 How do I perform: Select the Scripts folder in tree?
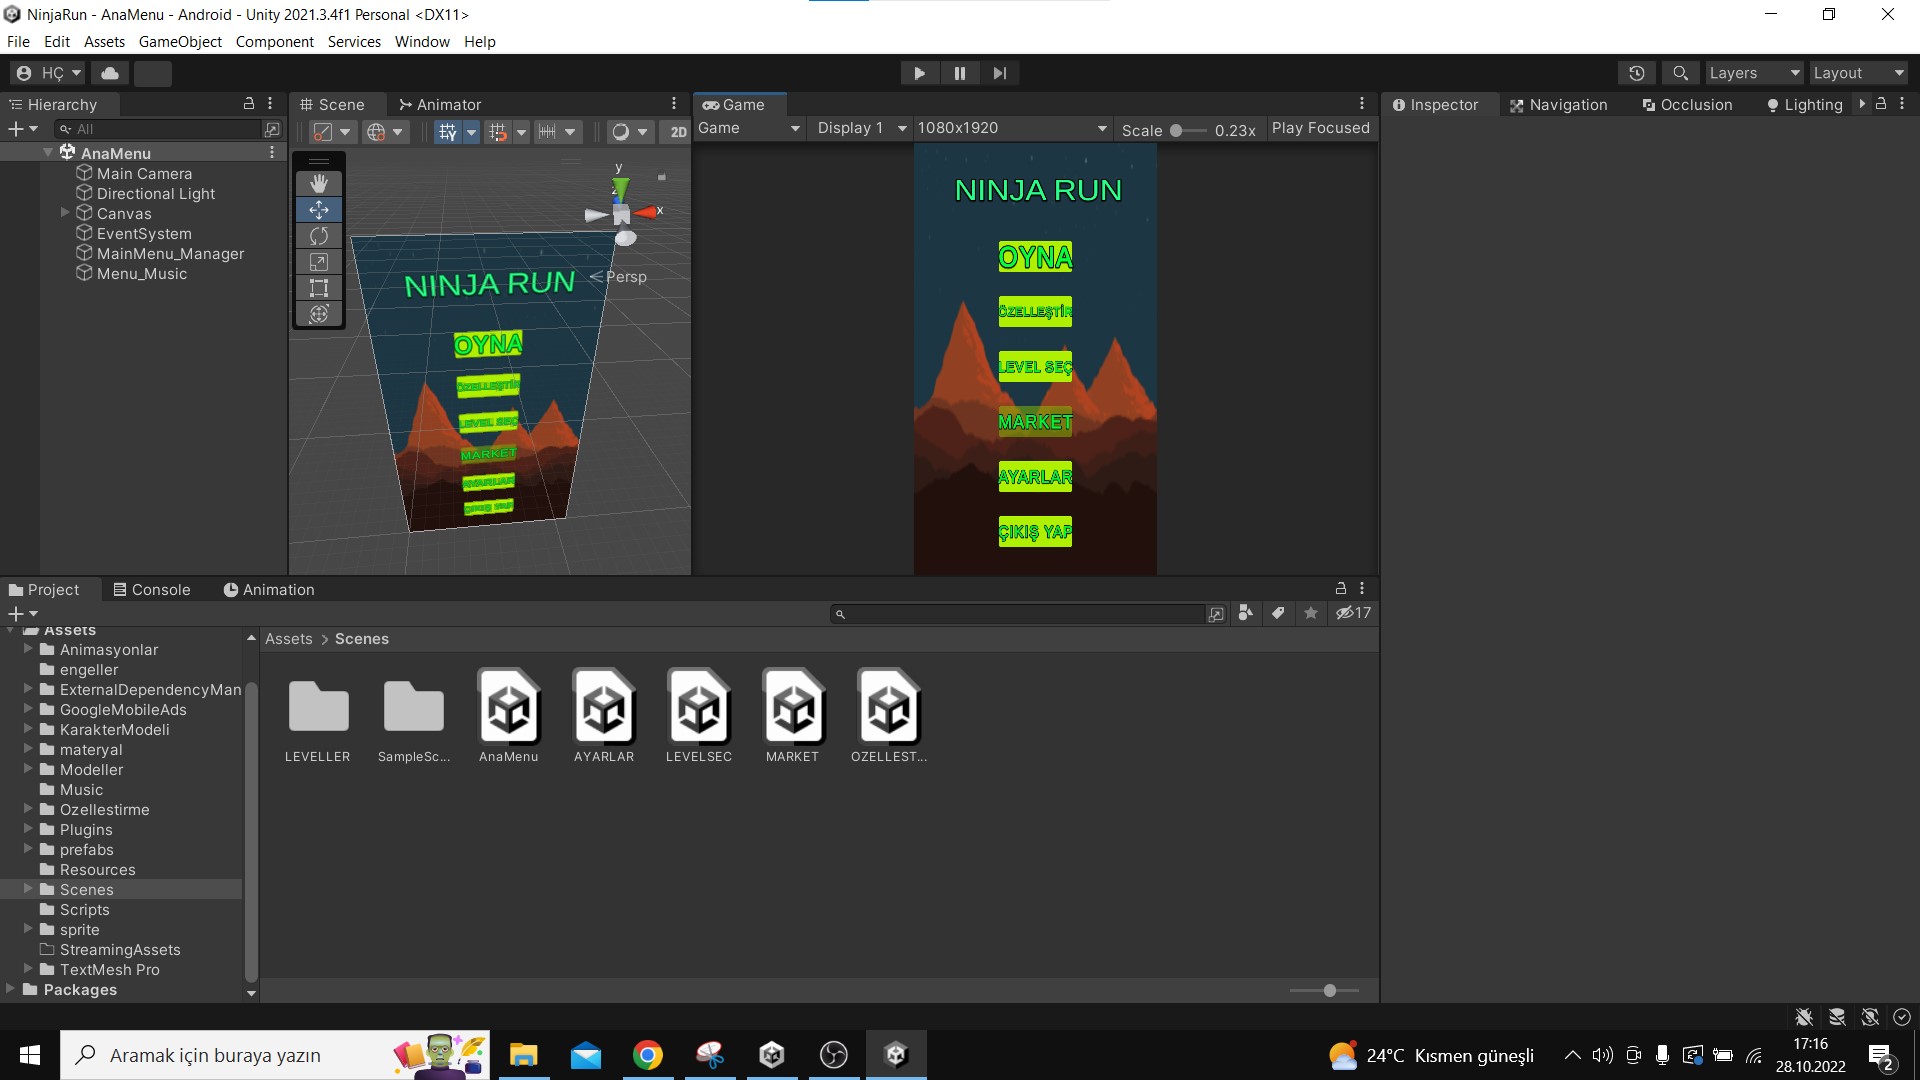84,909
